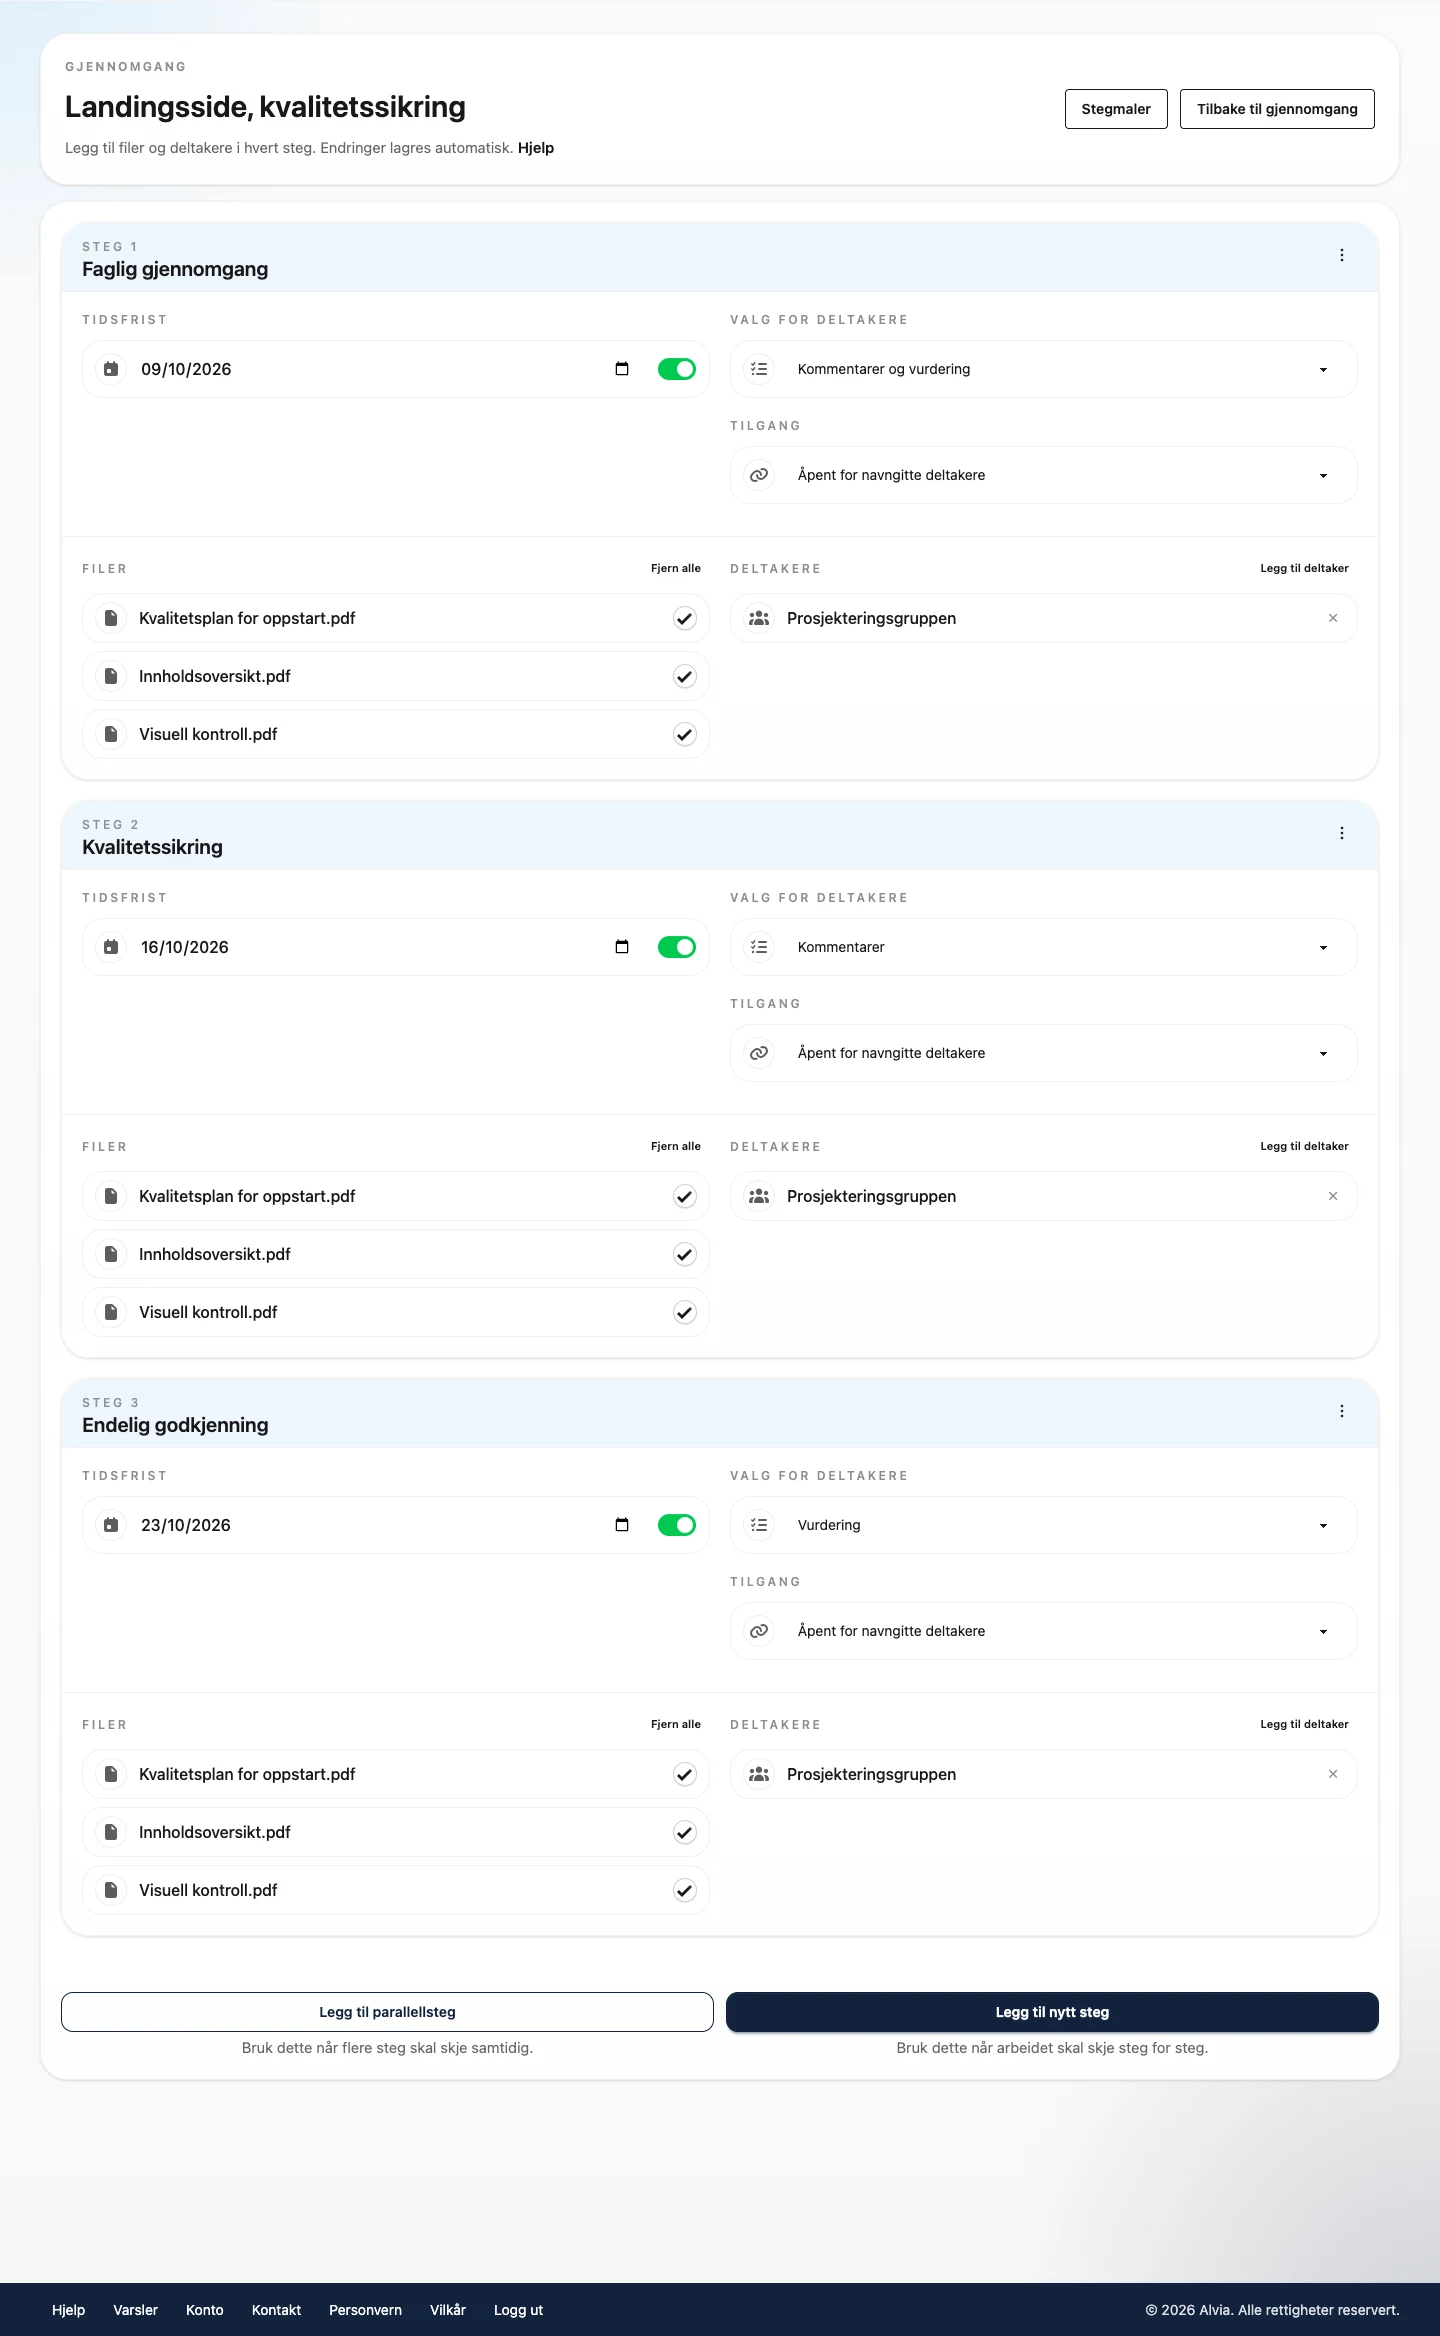Screen dimensions: 1440x2336
Task: Select Logg ut in the footer
Action: pyautogui.click(x=518, y=2310)
